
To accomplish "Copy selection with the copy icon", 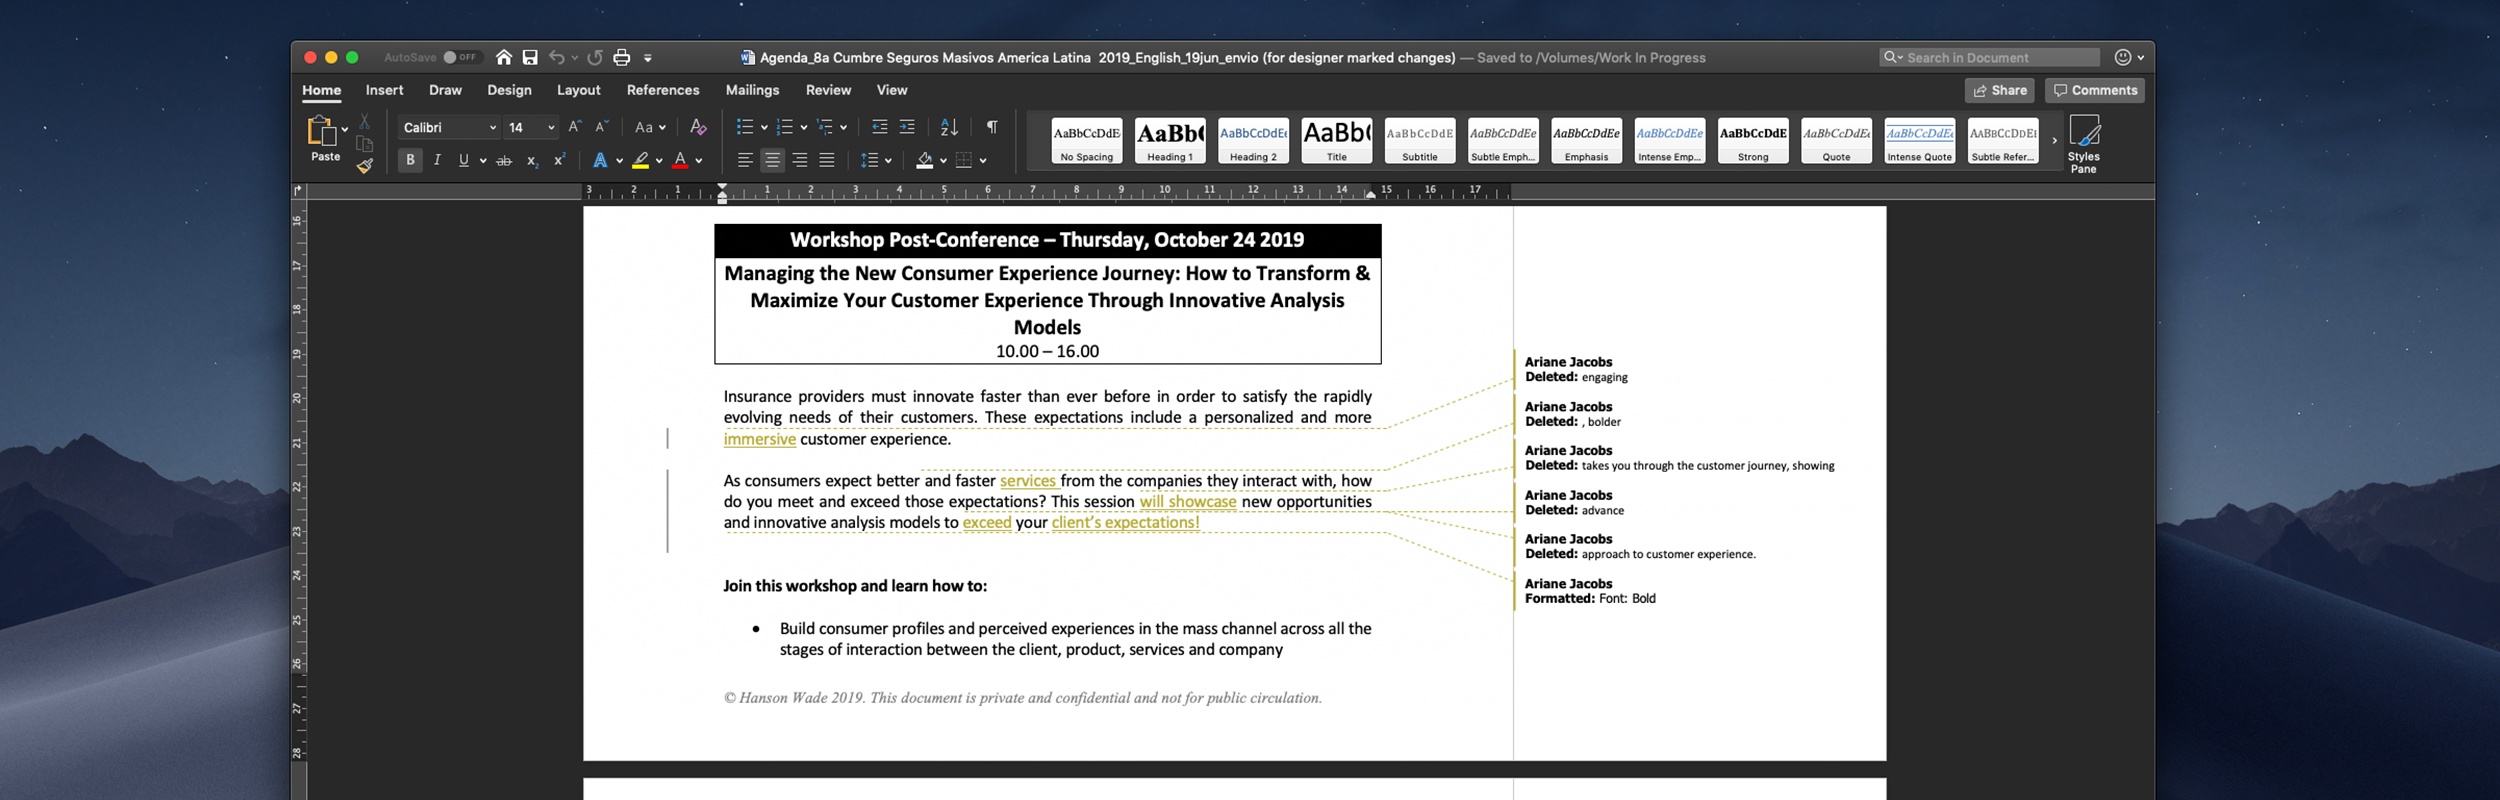I will coord(365,144).
